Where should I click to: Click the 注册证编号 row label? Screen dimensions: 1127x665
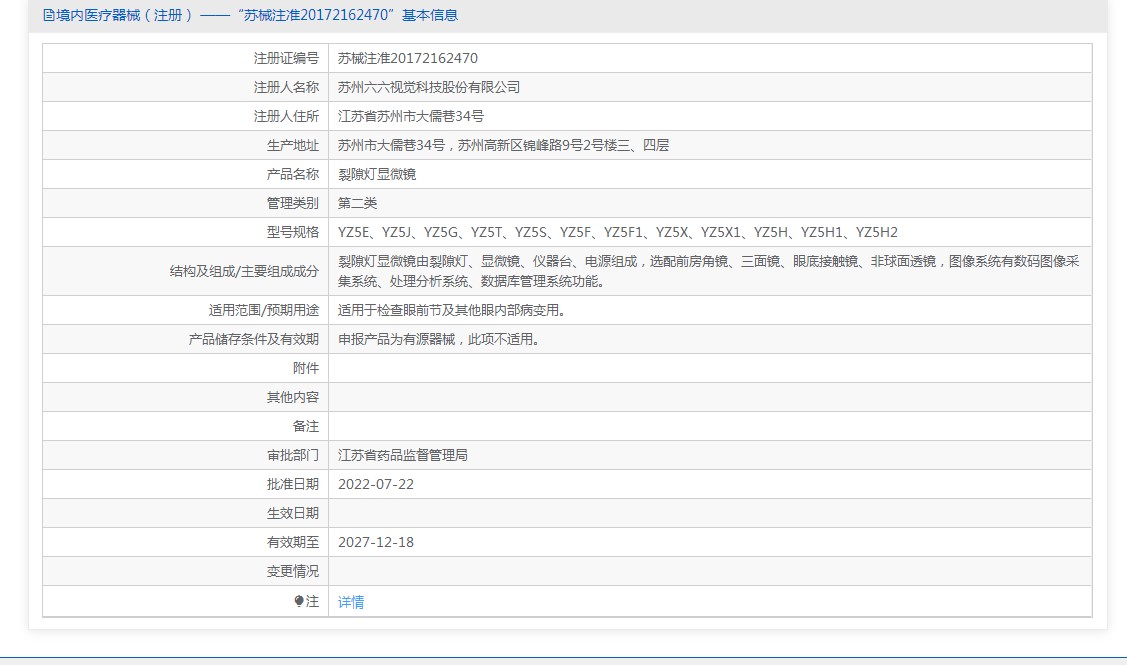click(x=286, y=58)
